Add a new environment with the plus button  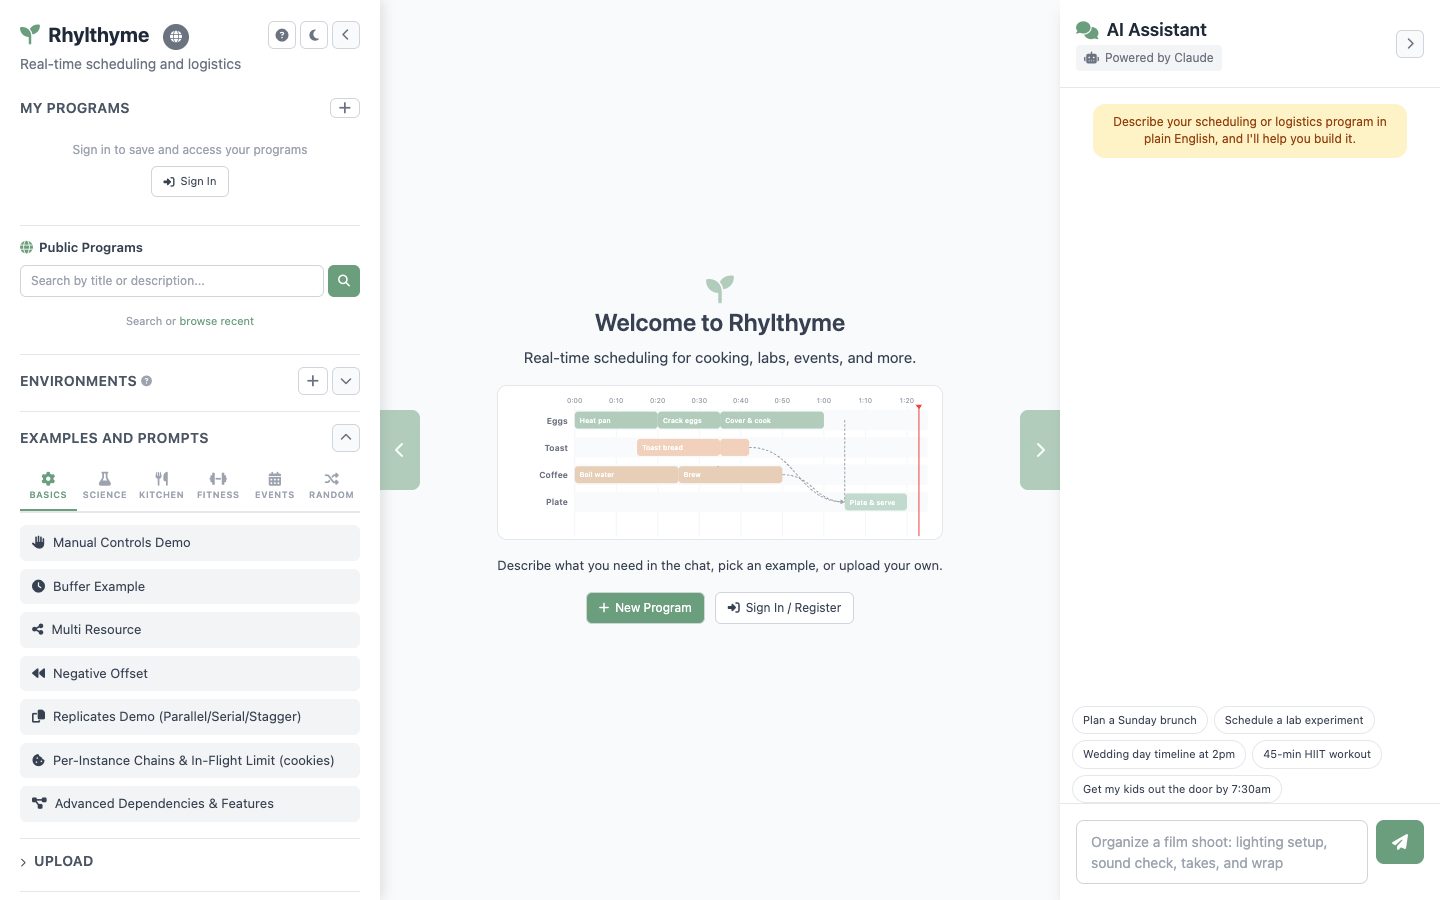(x=313, y=381)
